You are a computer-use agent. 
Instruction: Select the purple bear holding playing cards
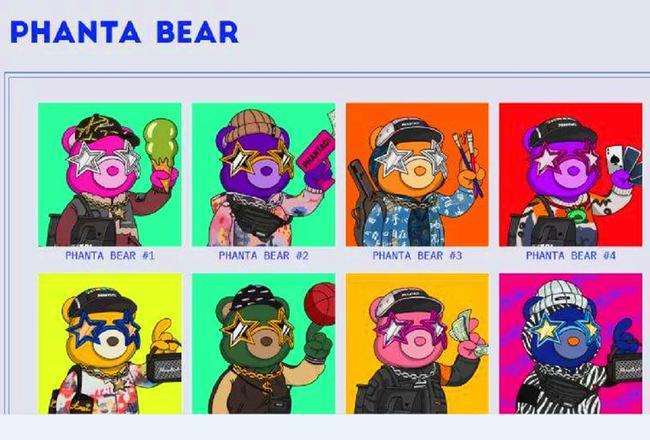click(x=570, y=175)
